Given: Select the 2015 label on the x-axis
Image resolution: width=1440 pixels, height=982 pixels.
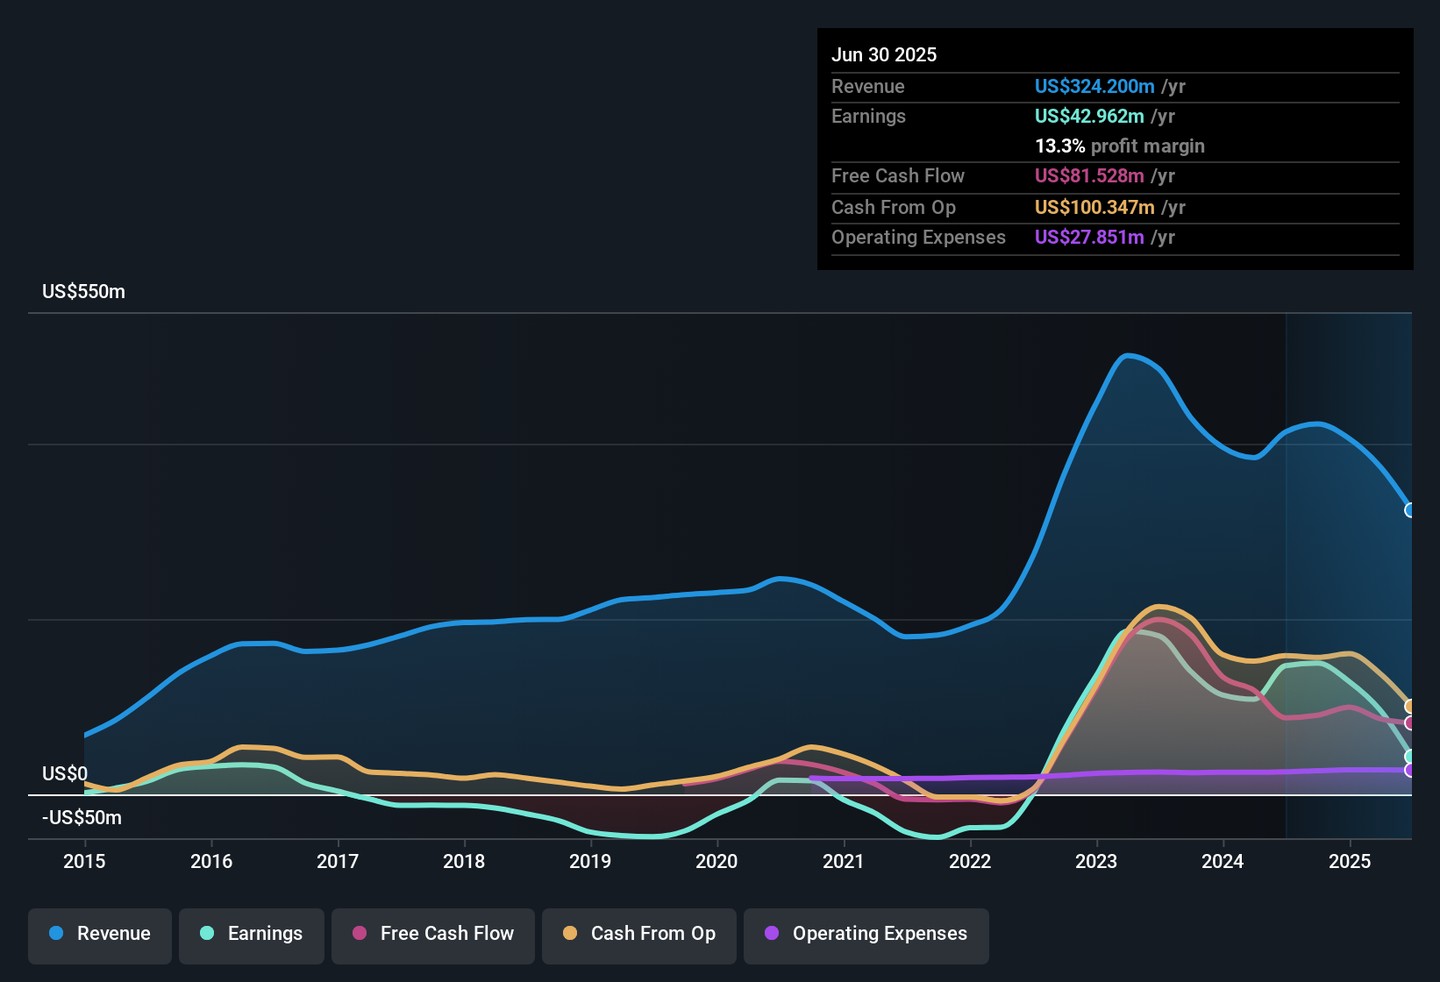Looking at the screenshot, I should click(x=84, y=861).
